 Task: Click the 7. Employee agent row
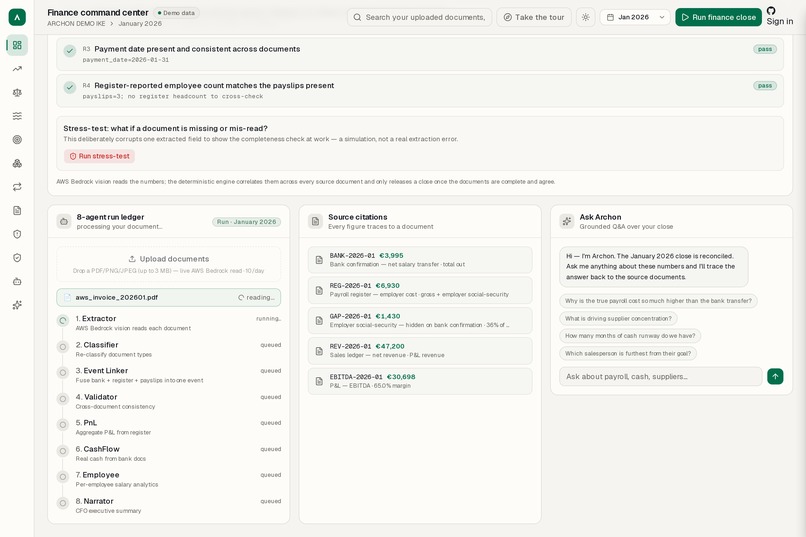(169, 479)
